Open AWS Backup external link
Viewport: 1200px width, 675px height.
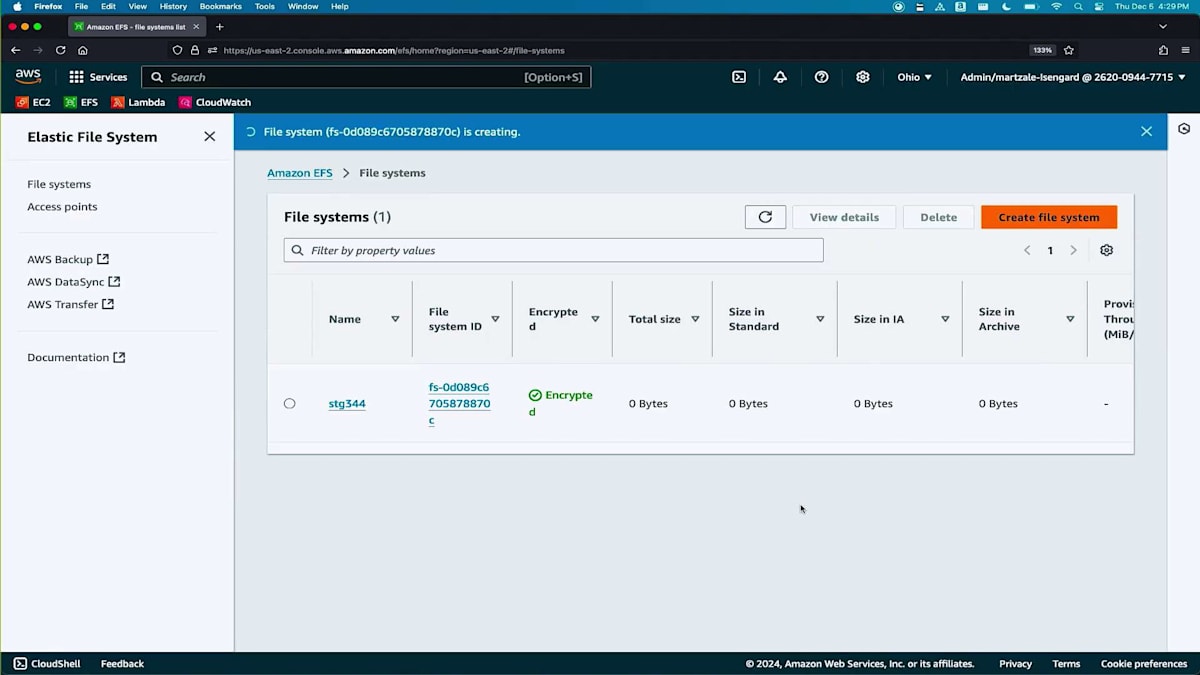pos(68,259)
